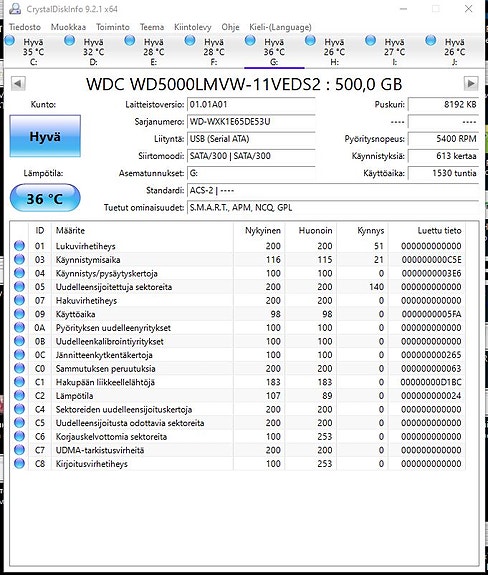488x575 pixels.
Task: Click status orb for 04 Käynnistys/pysäytyskertoja
Action: pos(19,273)
